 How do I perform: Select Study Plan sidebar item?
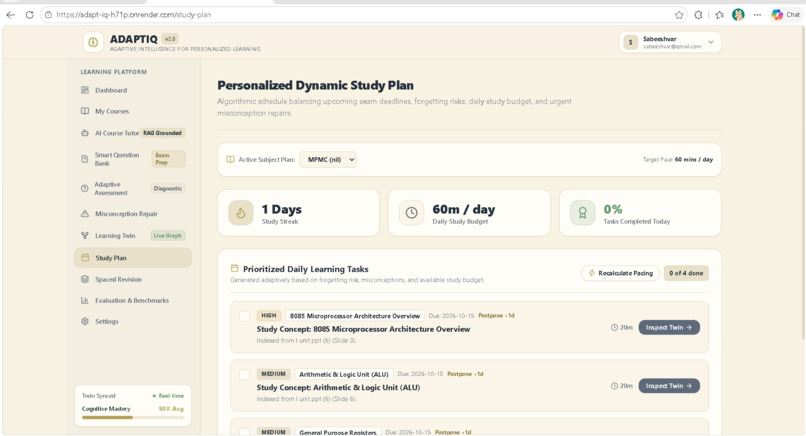click(133, 258)
